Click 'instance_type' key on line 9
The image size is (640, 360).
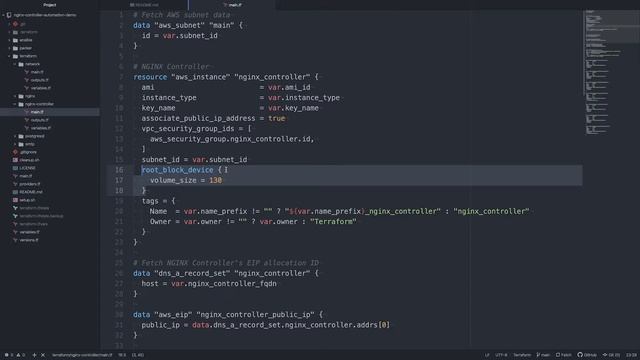pos(169,98)
